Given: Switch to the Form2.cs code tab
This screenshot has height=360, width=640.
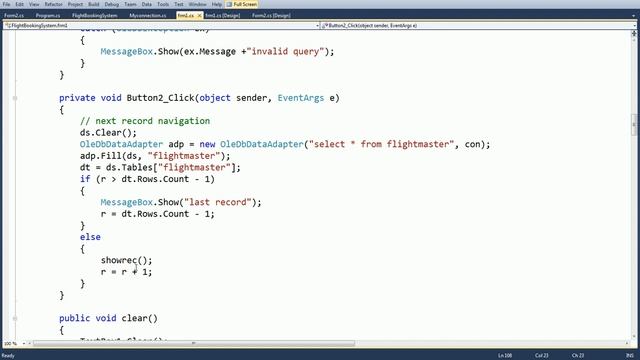Looking at the screenshot, I should tap(14, 16).
